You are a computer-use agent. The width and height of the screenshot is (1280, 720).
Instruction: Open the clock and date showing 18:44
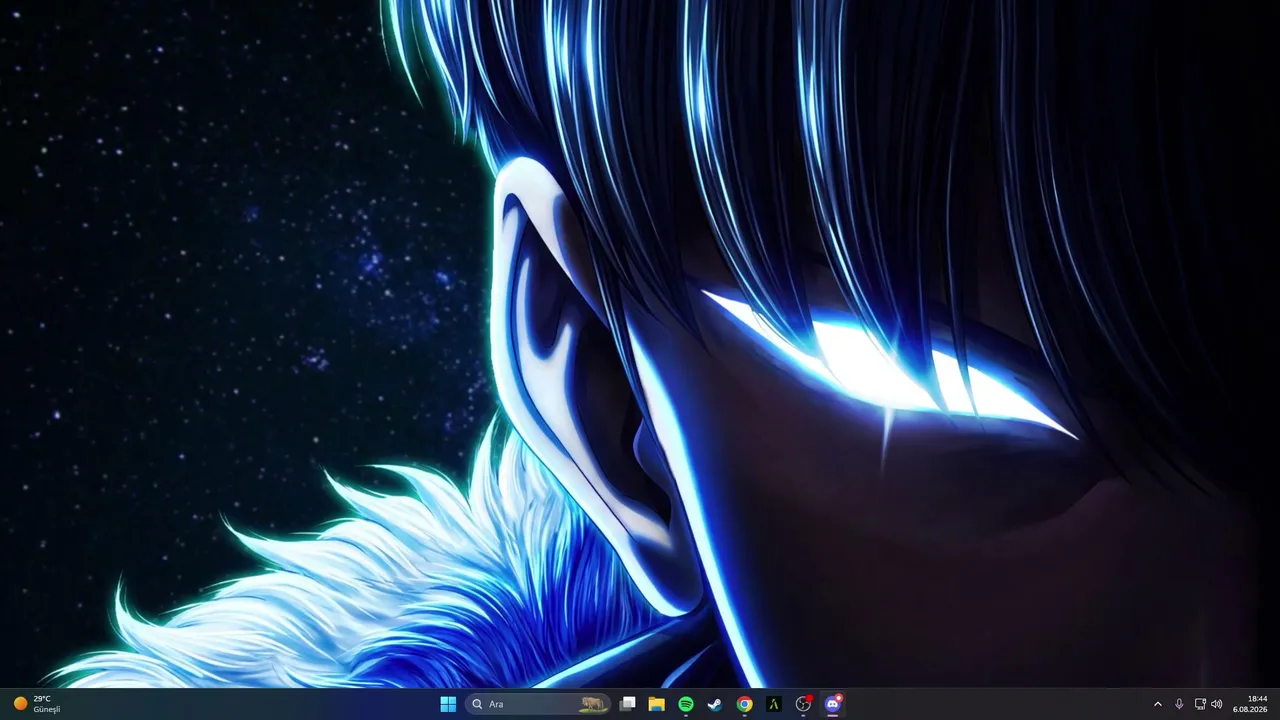[x=1250, y=704]
